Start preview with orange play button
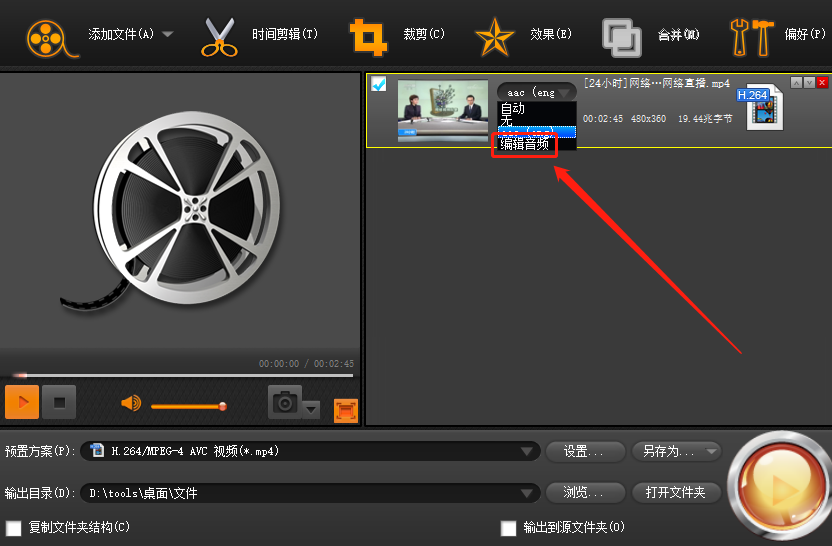The image size is (832, 546). point(22,402)
